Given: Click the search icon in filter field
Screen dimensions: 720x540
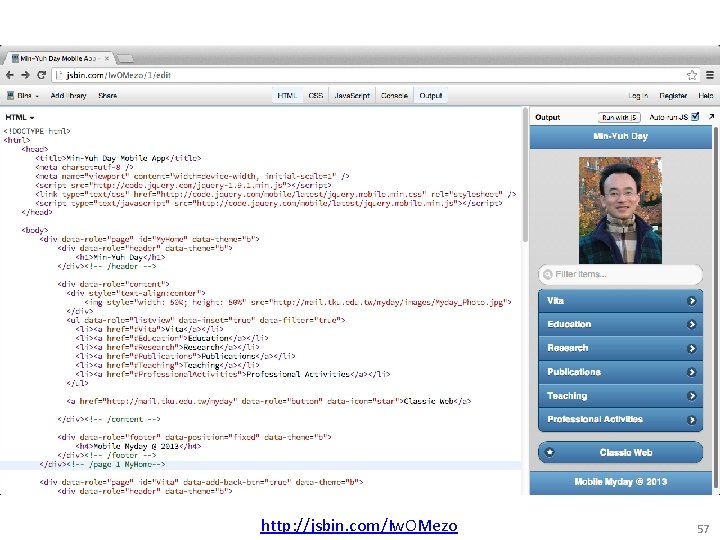Looking at the screenshot, I should pyautogui.click(x=547, y=275).
